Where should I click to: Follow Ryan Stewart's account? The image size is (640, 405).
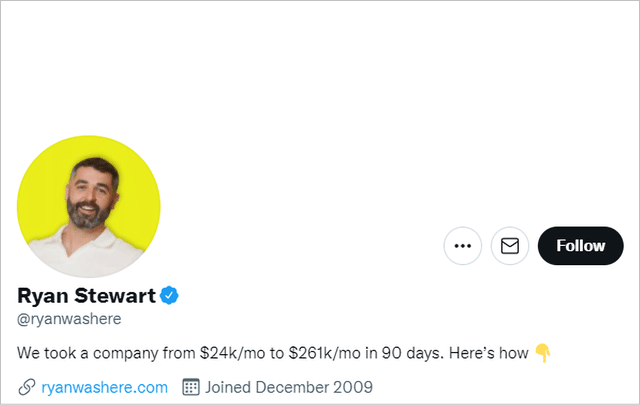[580, 246]
